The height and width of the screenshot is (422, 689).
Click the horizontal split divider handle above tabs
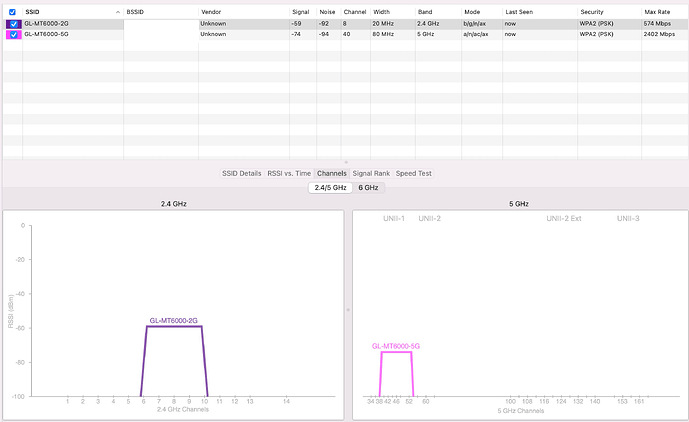click(x=346, y=162)
